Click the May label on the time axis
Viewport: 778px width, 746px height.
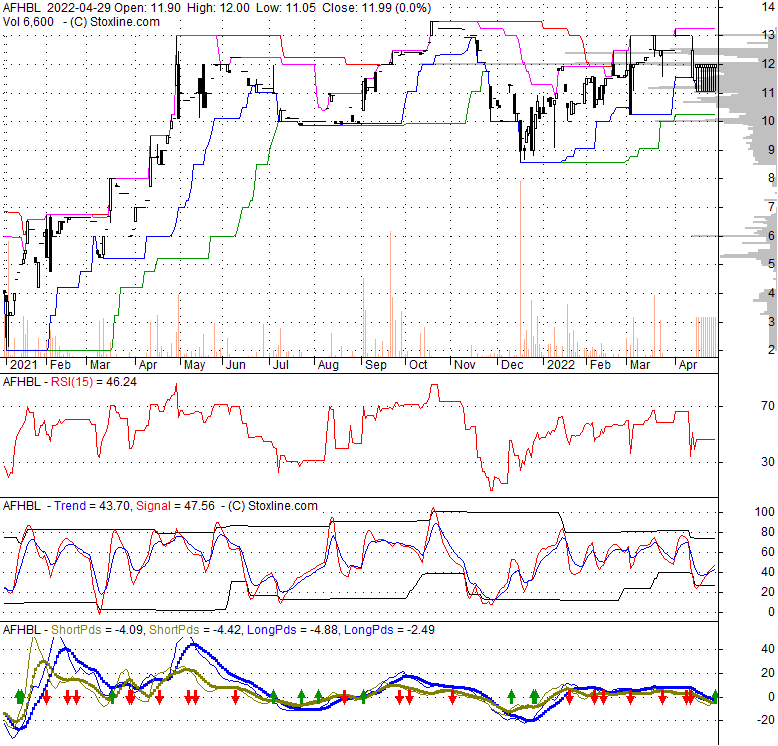tap(194, 365)
